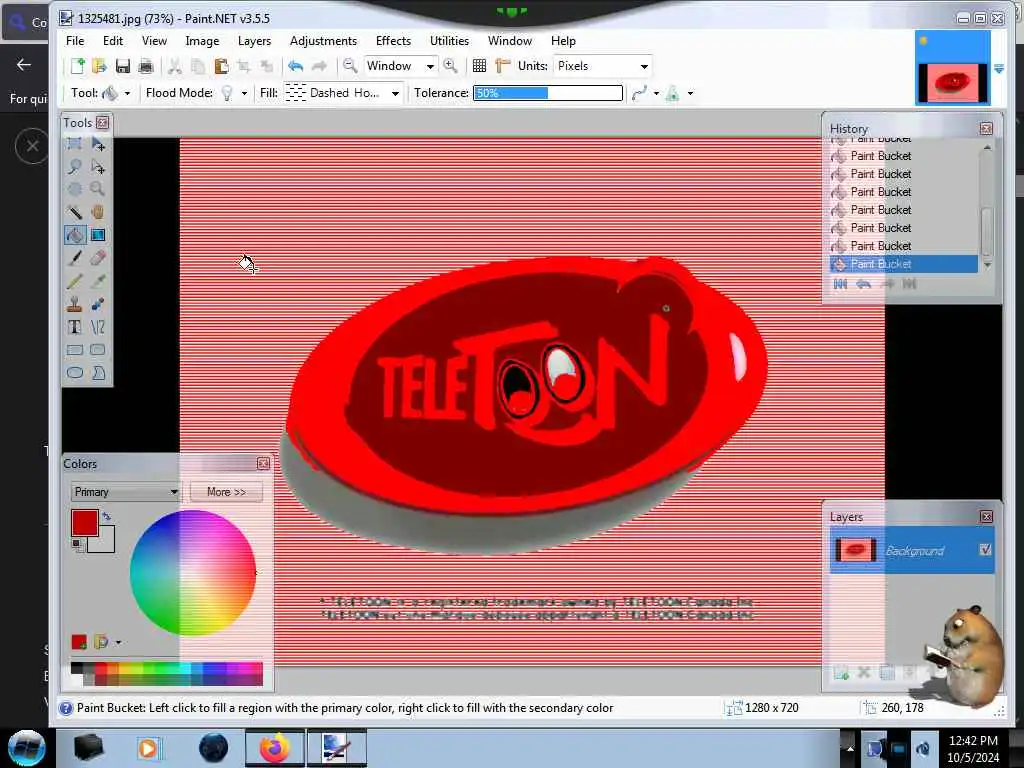Click Rewind to first history step

click(x=840, y=283)
